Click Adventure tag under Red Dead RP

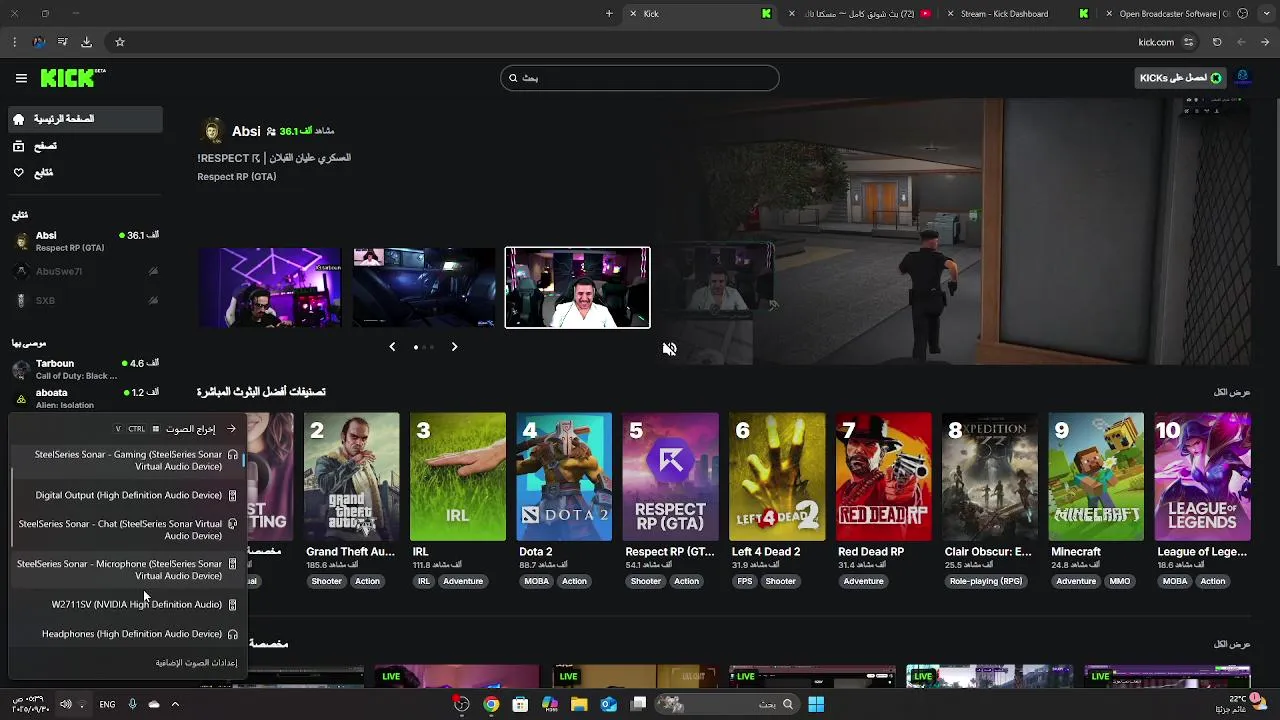863,581
